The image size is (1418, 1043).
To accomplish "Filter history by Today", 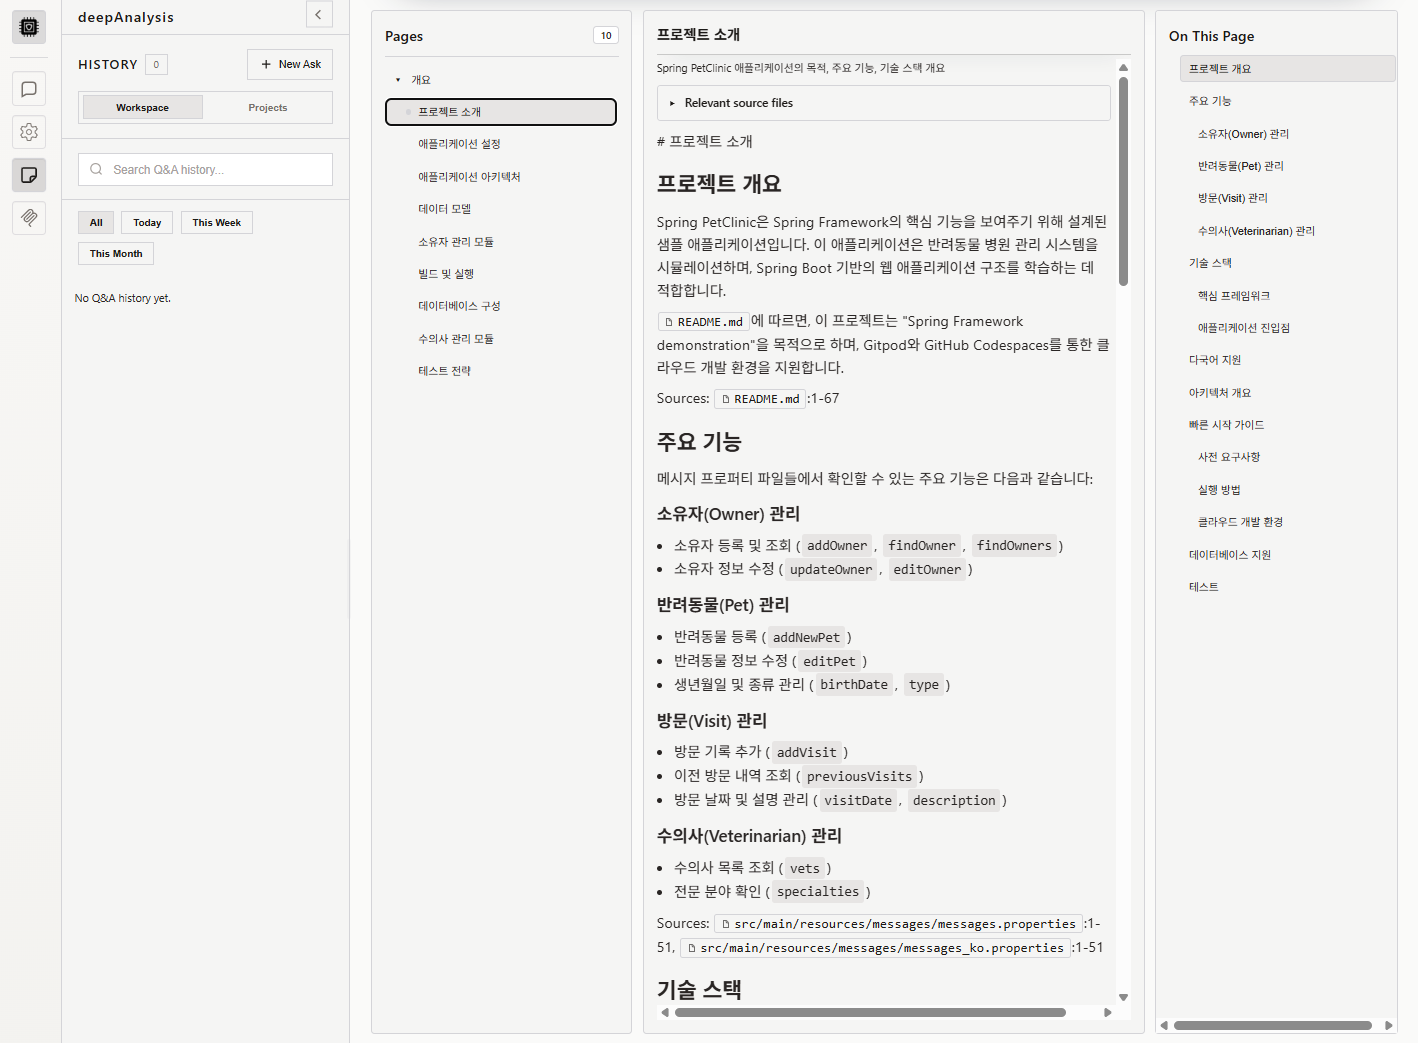I will click(x=147, y=222).
